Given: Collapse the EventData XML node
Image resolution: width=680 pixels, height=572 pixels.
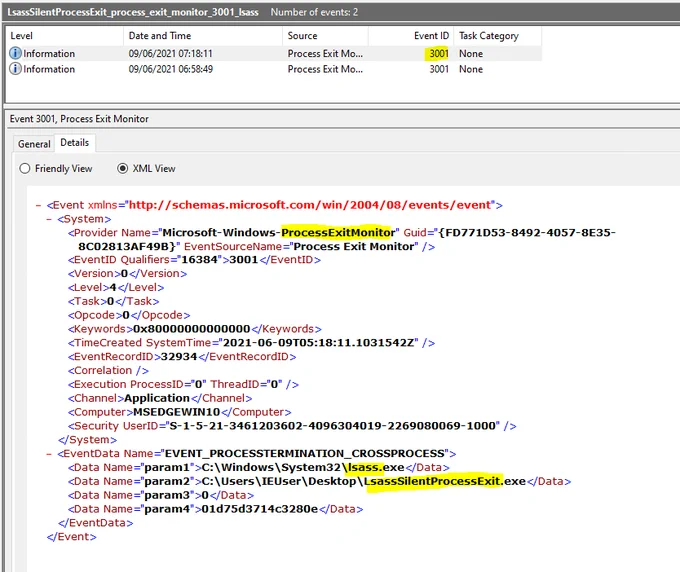Looking at the screenshot, I should (49, 454).
